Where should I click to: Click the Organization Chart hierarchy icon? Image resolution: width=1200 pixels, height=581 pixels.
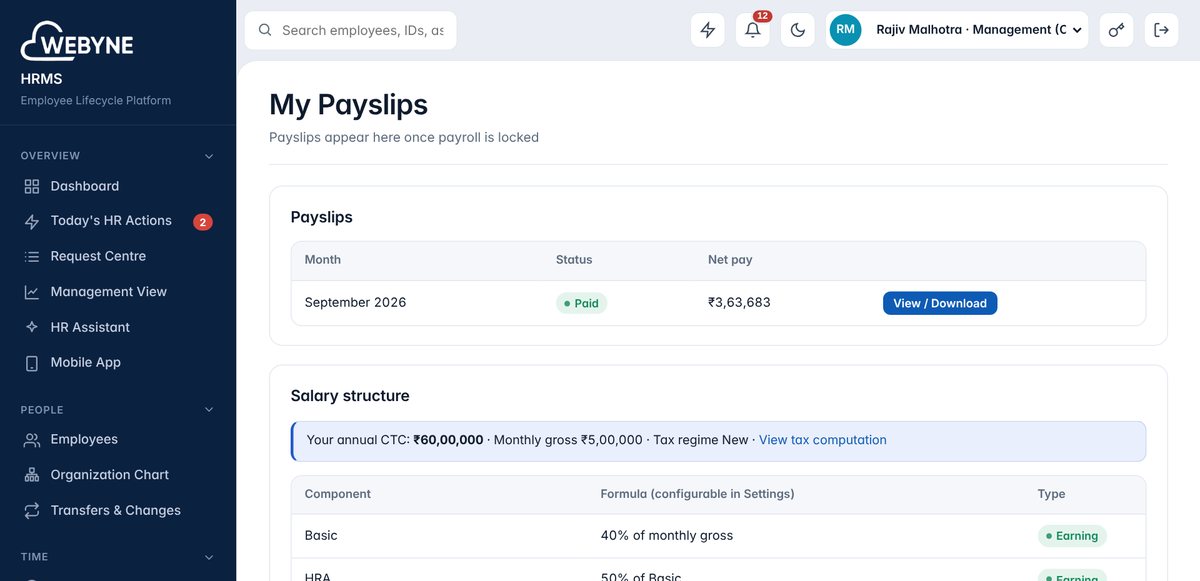32,475
